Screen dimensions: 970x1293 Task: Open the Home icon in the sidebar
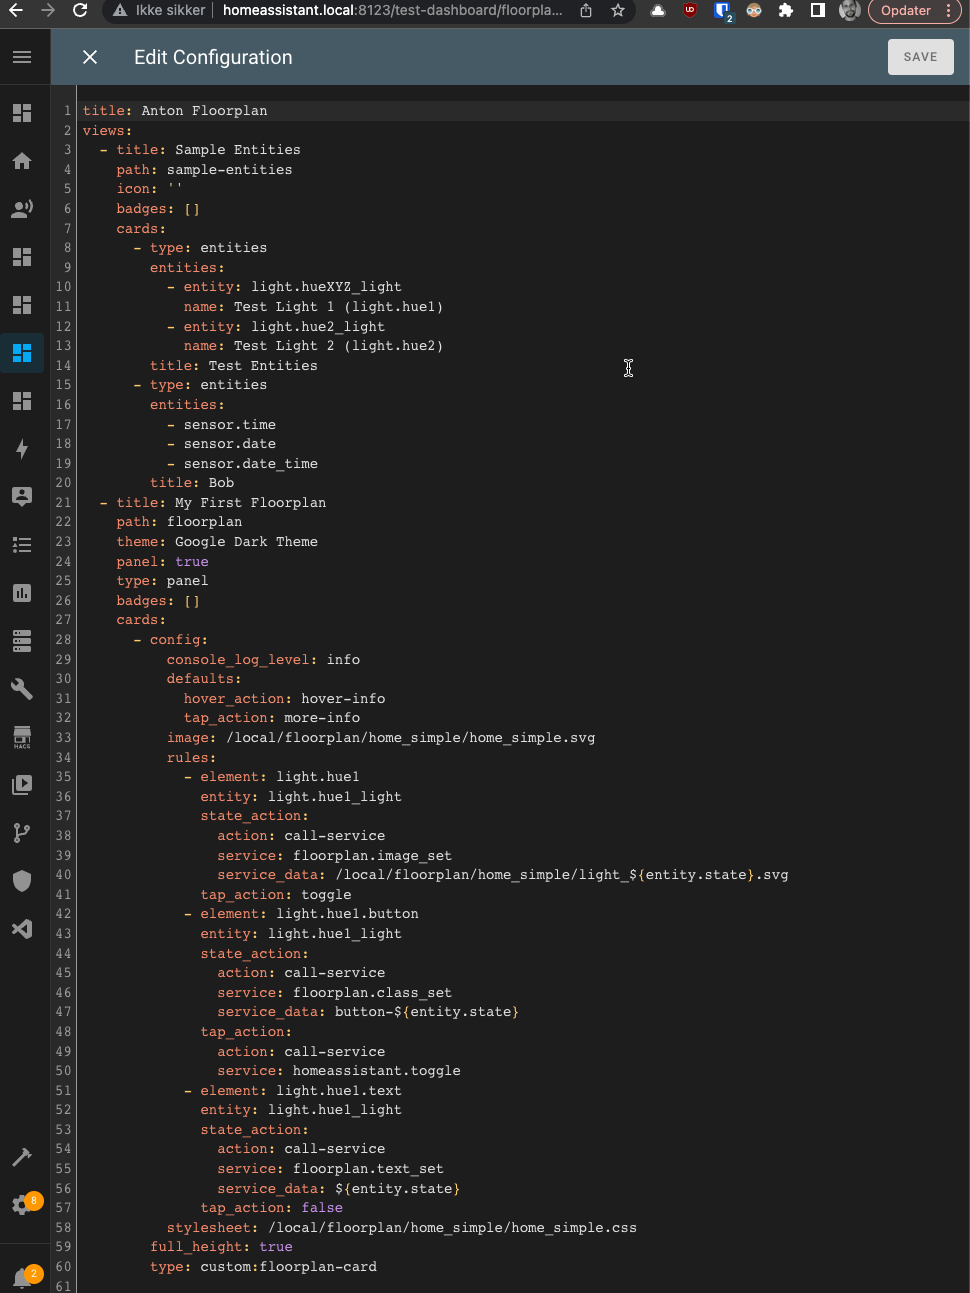coord(22,161)
